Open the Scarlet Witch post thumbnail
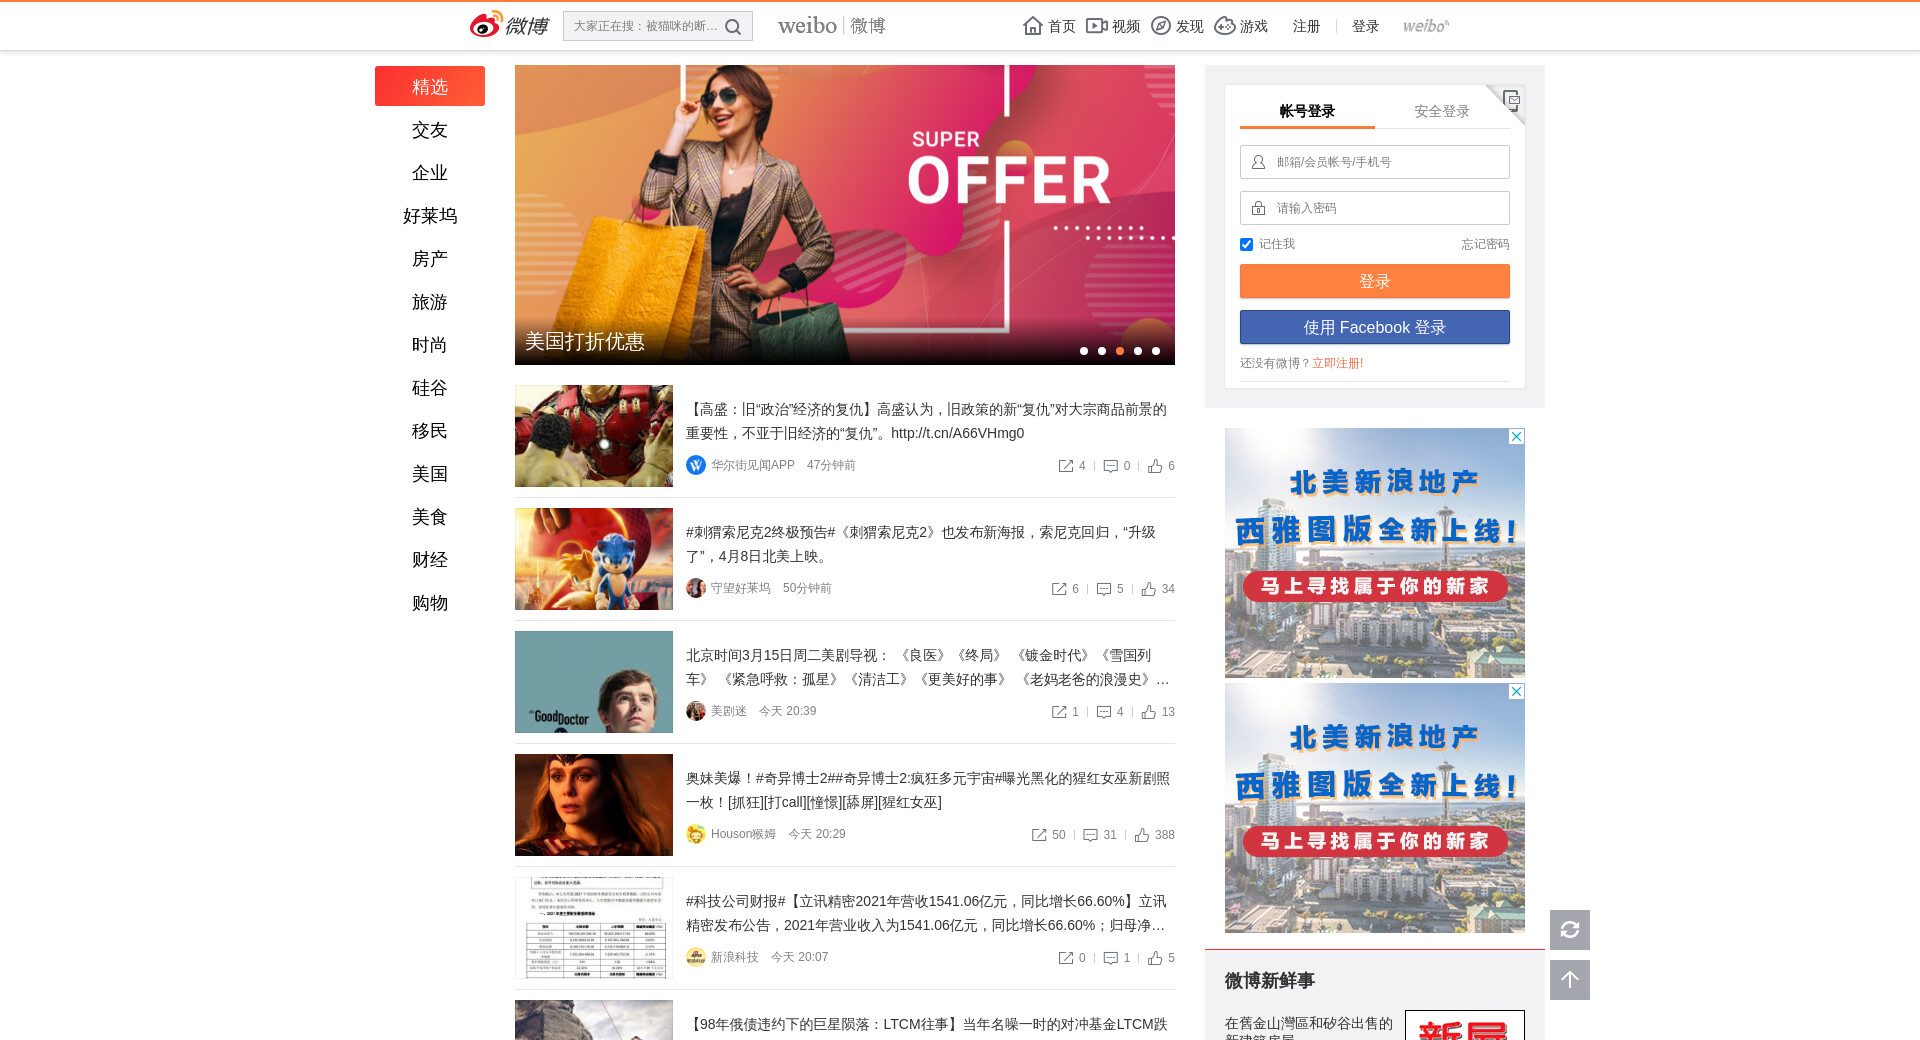1920x1040 pixels. pos(594,805)
